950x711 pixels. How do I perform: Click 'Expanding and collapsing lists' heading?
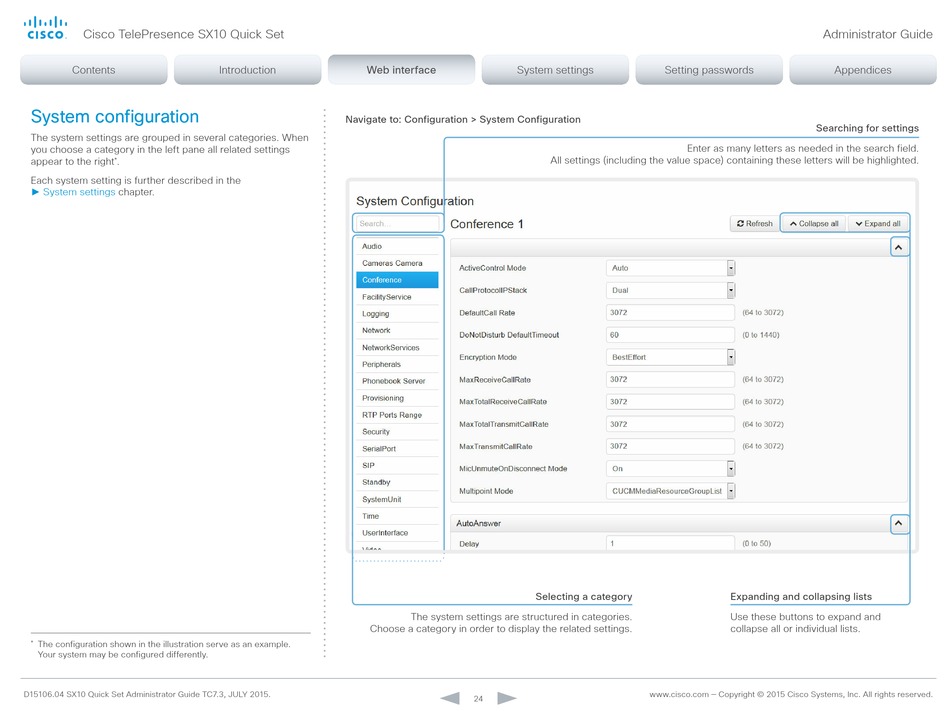(x=801, y=597)
